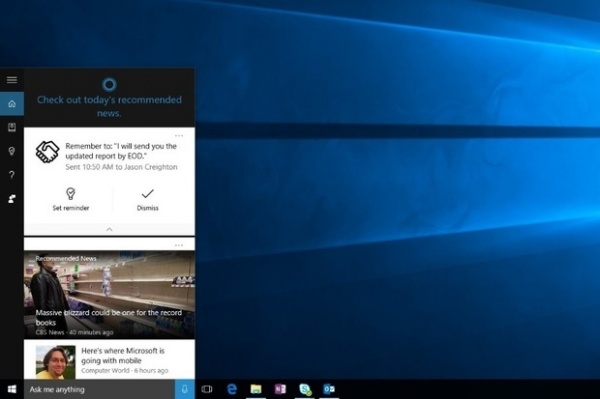Open more options on the reminder card
Viewport: 600px width, 399px height.
[x=179, y=135]
